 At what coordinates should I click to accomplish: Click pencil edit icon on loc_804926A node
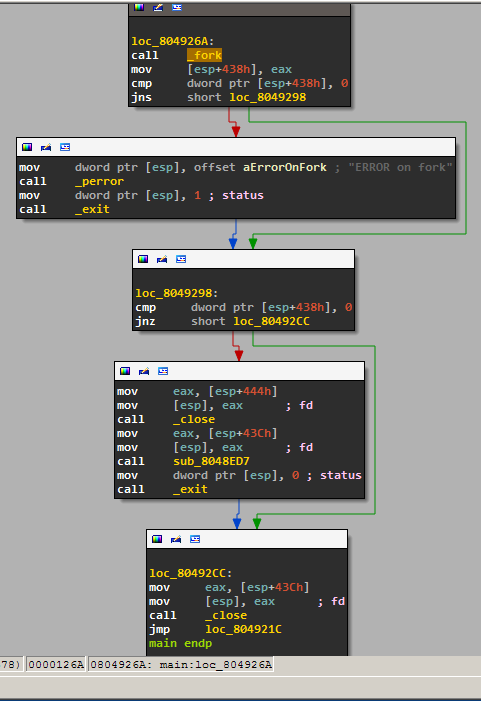[x=158, y=7]
